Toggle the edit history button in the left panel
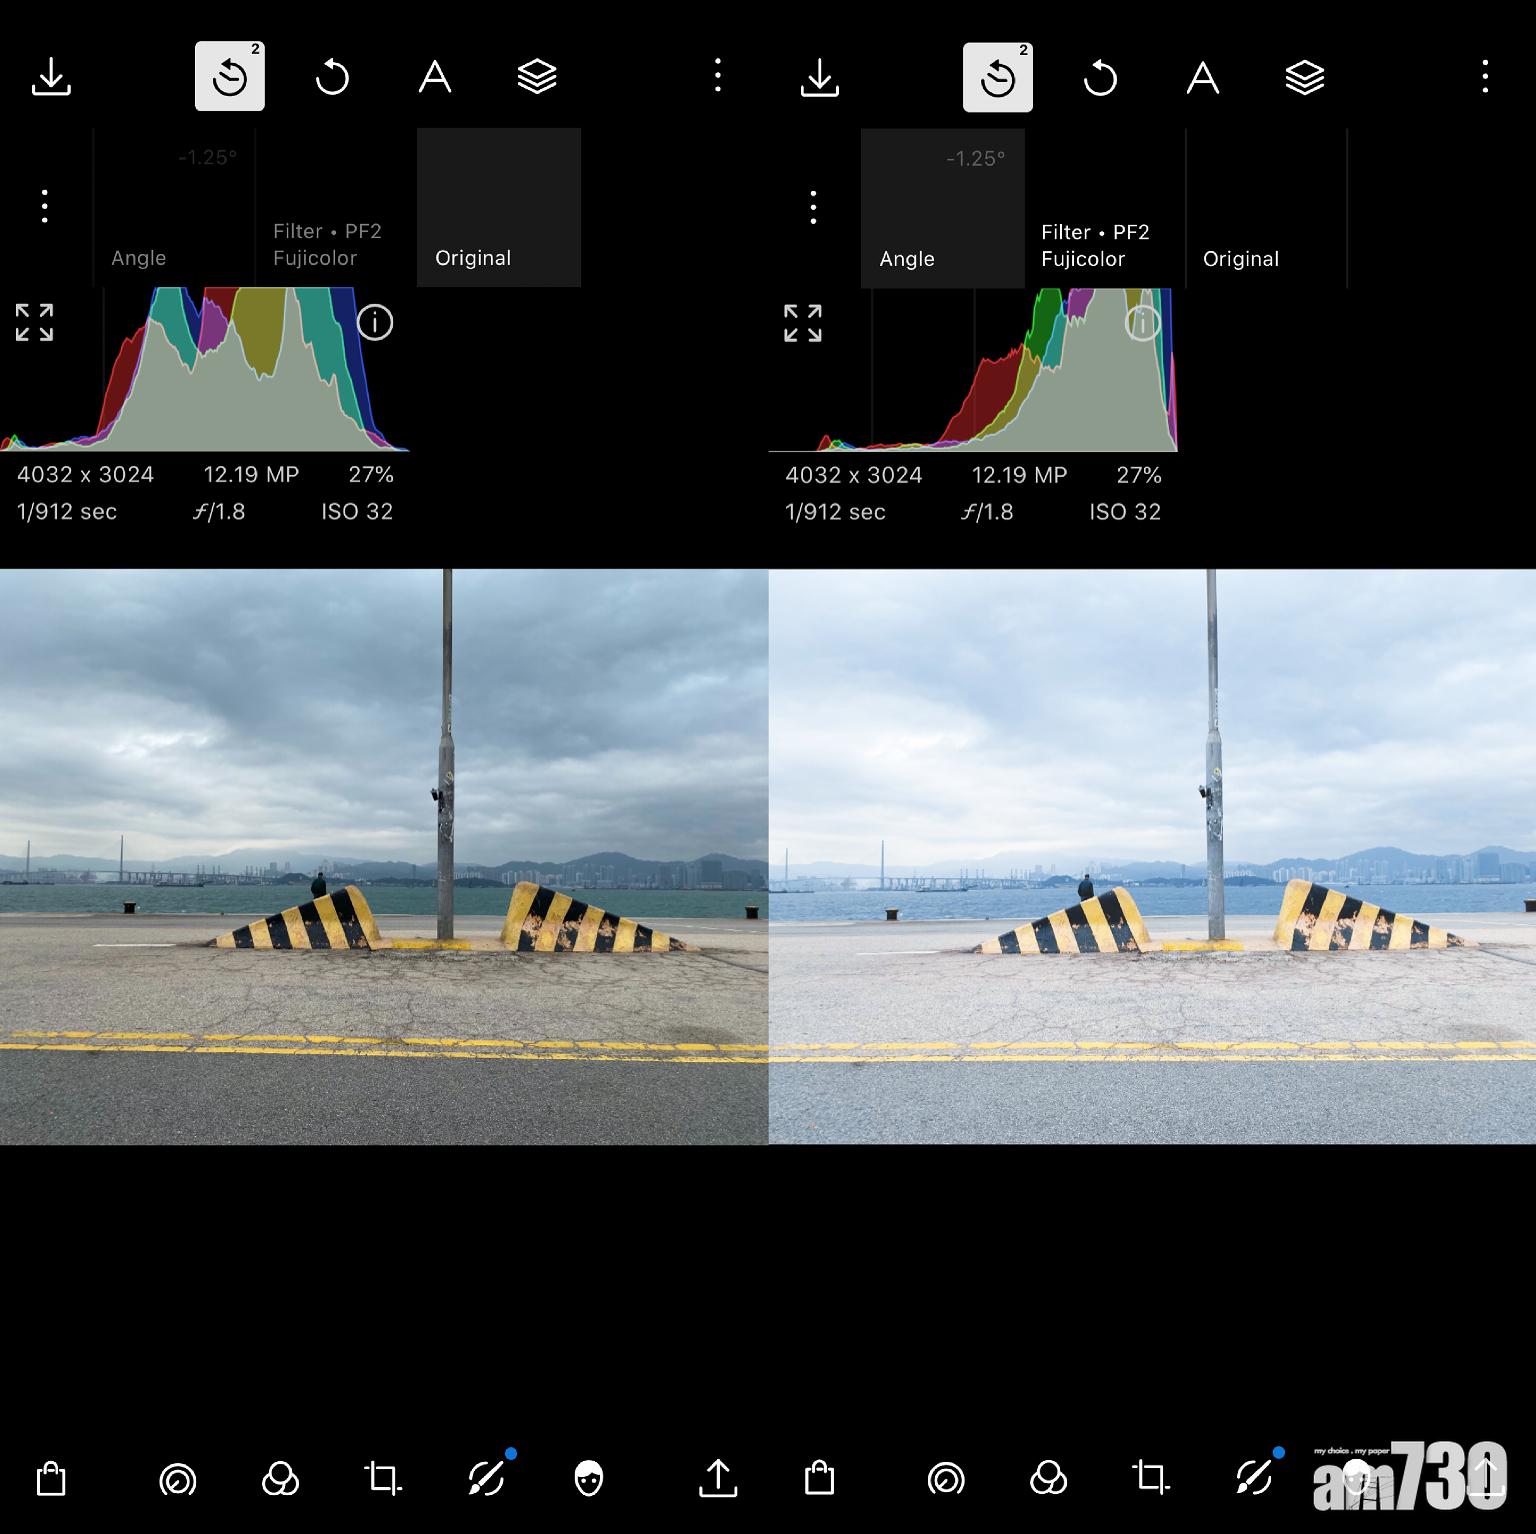The height and width of the screenshot is (1534, 1536). pyautogui.click(x=229, y=77)
